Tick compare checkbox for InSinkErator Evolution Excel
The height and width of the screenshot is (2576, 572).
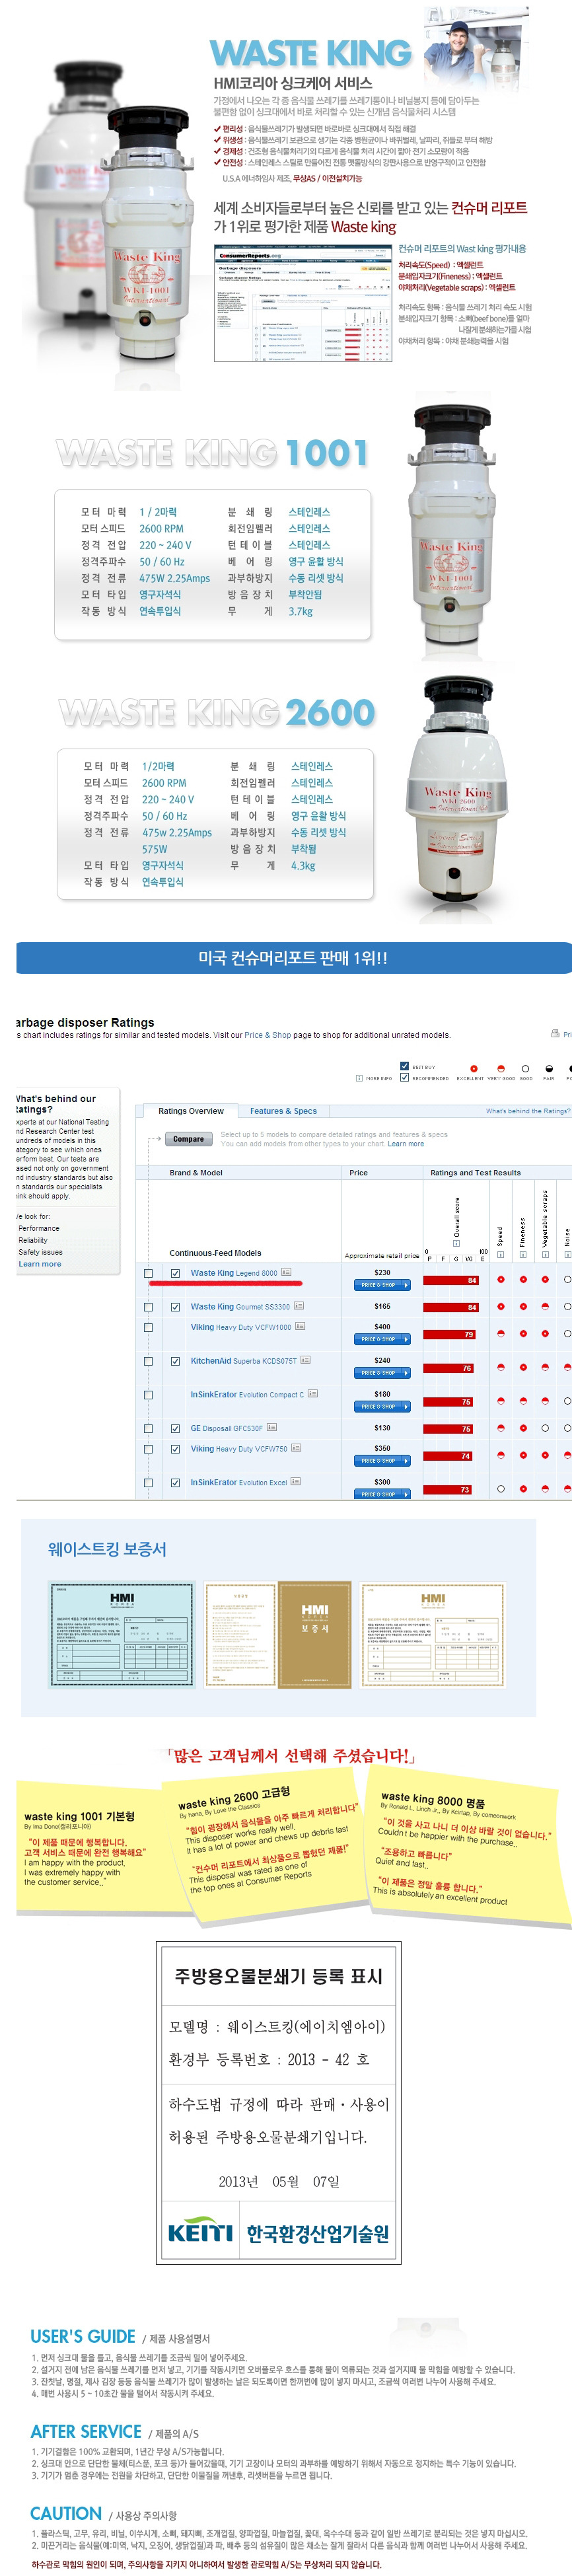pyautogui.click(x=148, y=1482)
